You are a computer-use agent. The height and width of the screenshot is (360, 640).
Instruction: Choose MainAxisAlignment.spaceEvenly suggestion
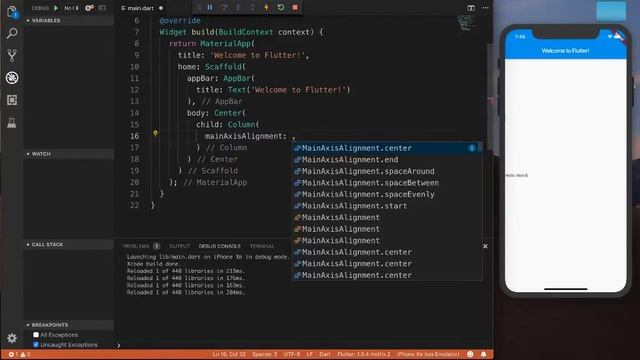(386, 194)
